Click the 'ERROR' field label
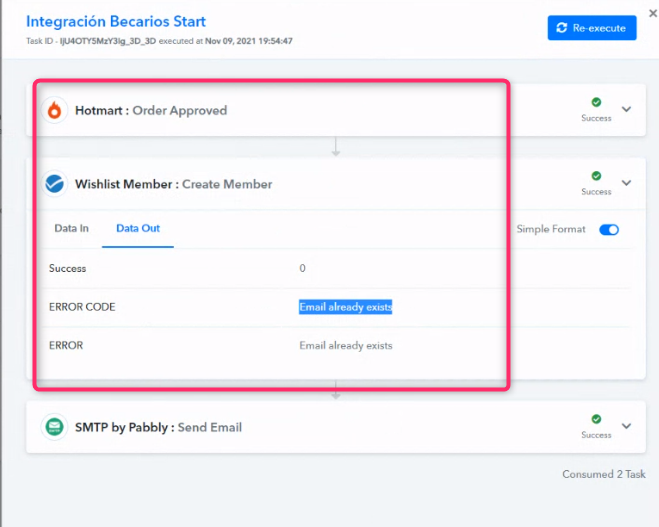This screenshot has height=527, width=659. pos(66,345)
